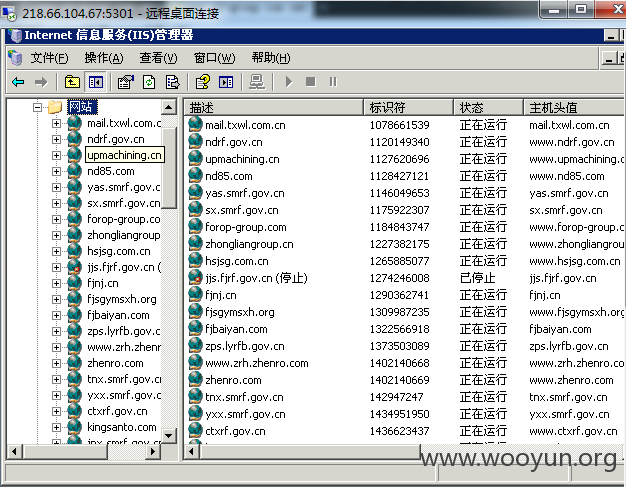626x487 pixels.
Task: Pause the selected site with the pause icon
Action: tap(333, 82)
